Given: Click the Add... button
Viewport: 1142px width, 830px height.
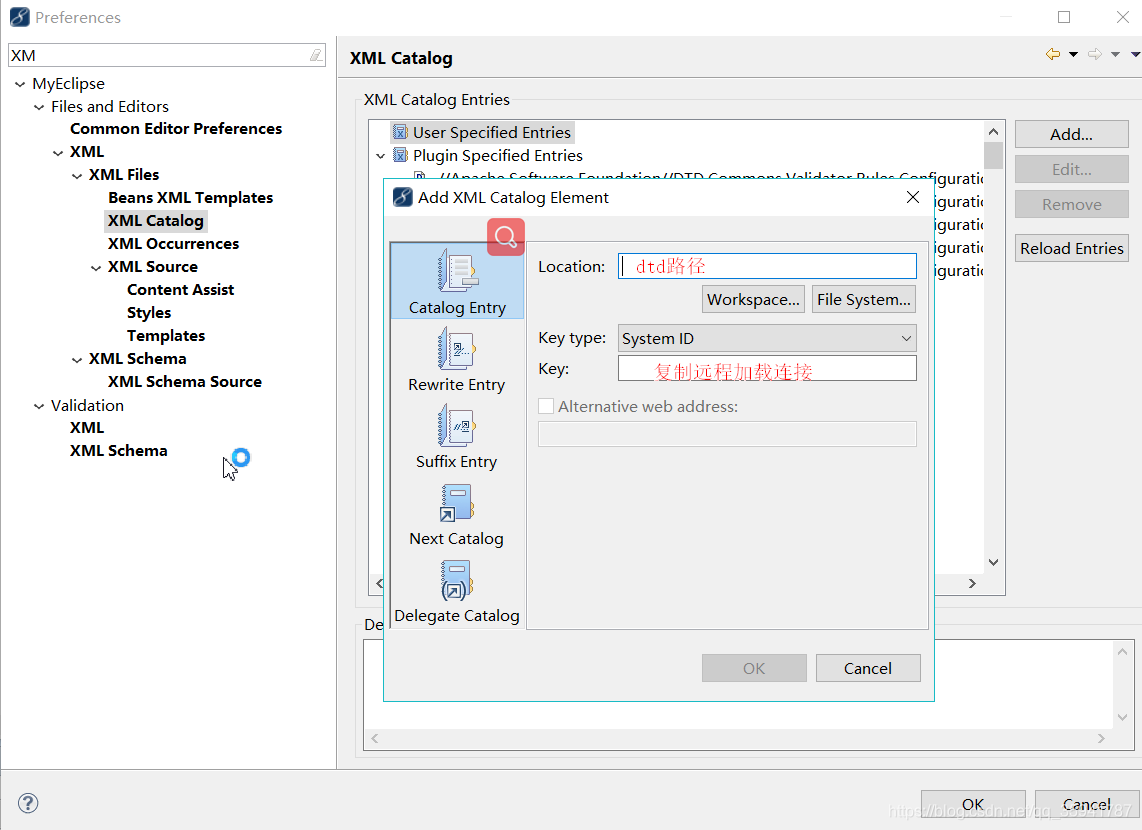Looking at the screenshot, I should (x=1071, y=135).
